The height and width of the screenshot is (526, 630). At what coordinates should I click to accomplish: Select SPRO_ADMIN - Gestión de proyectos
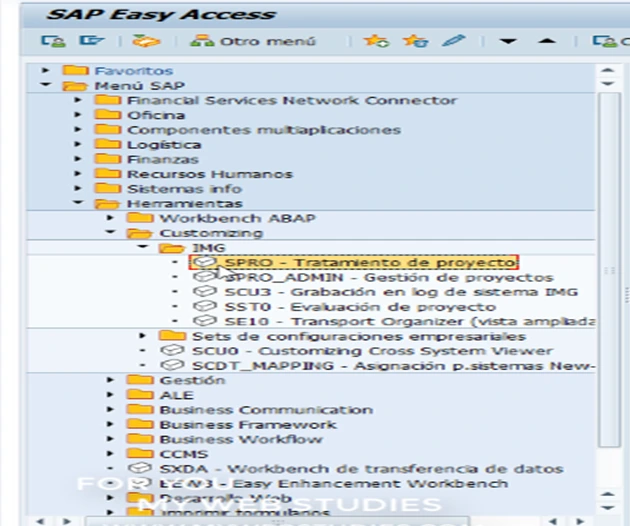[x=373, y=277]
